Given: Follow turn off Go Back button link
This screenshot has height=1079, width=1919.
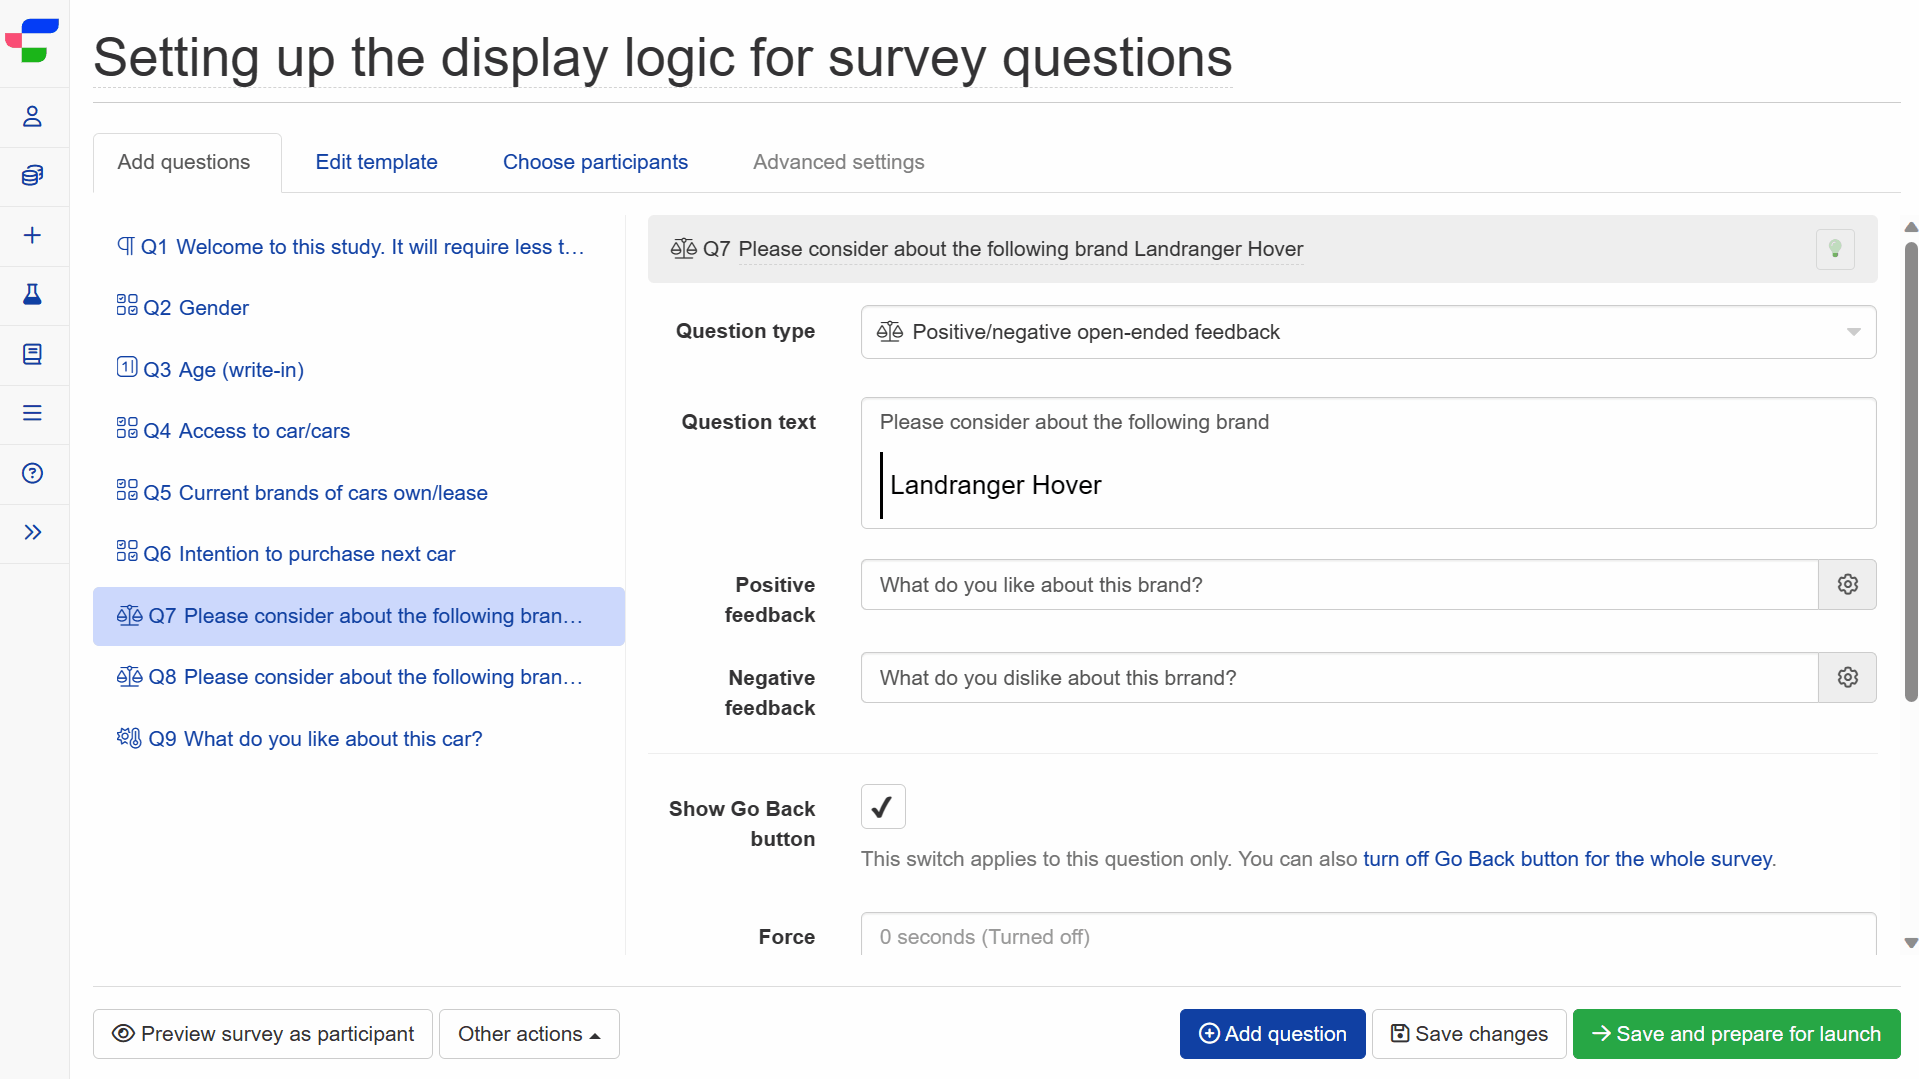Looking at the screenshot, I should (1567, 859).
